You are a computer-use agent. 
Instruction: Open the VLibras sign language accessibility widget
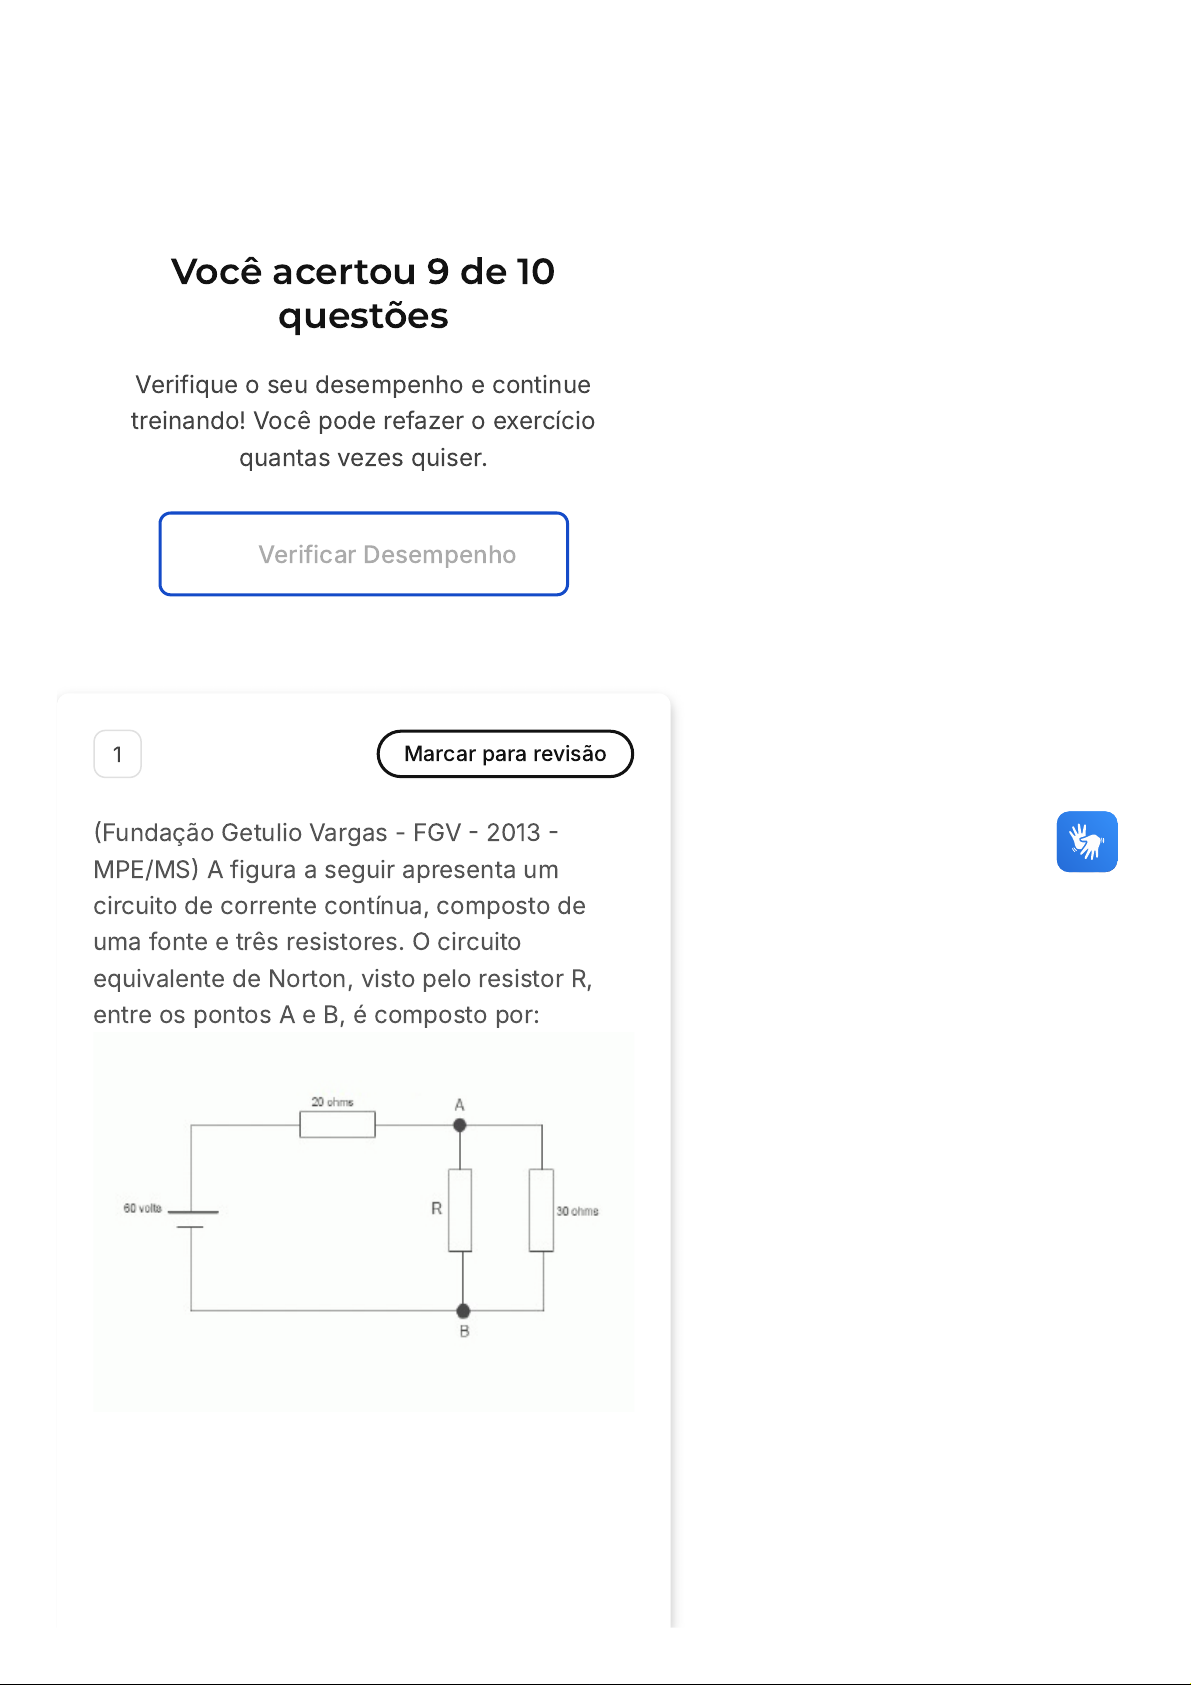(1087, 841)
